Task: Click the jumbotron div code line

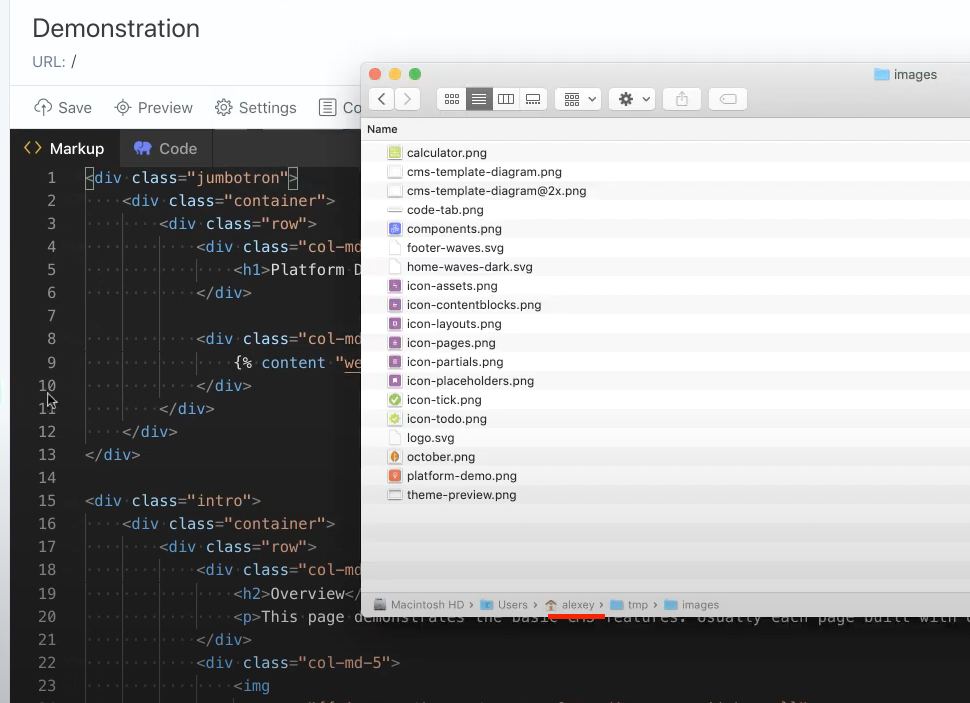Action: 192,178
